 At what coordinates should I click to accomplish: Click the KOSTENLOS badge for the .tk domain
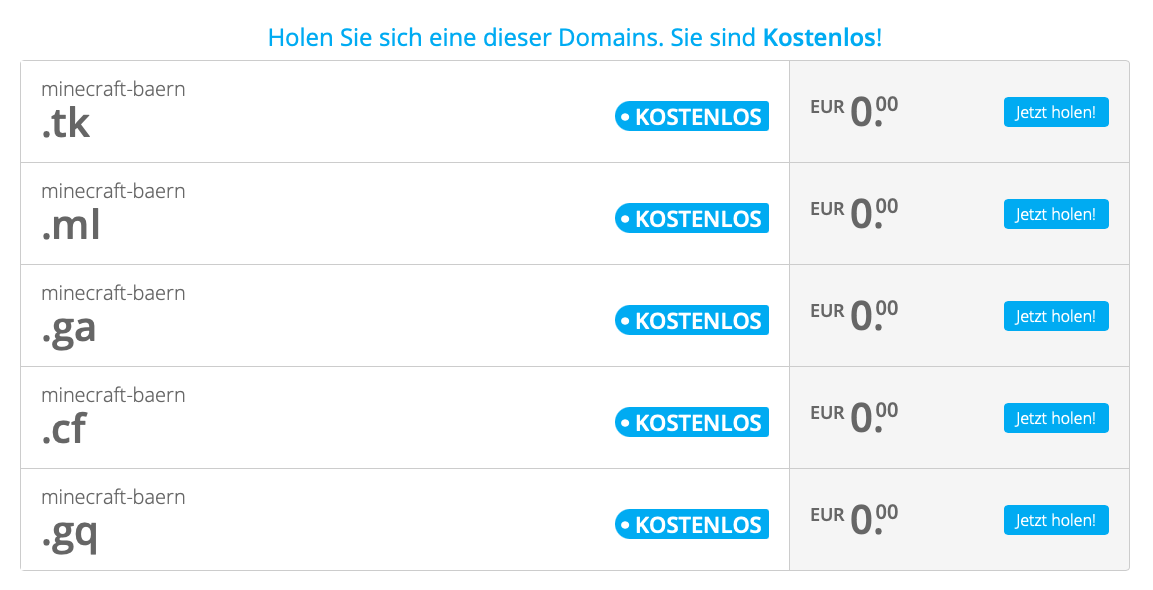click(691, 116)
